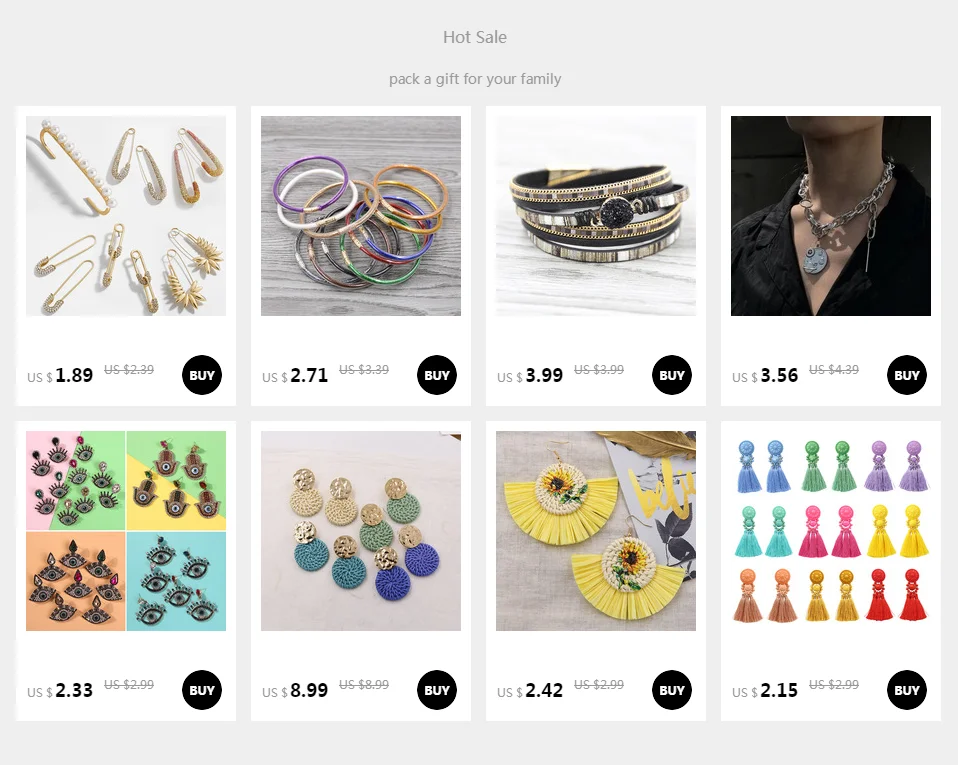Open the silver chain necklace product image
Viewport: 958px width, 765px height.
pos(831,216)
